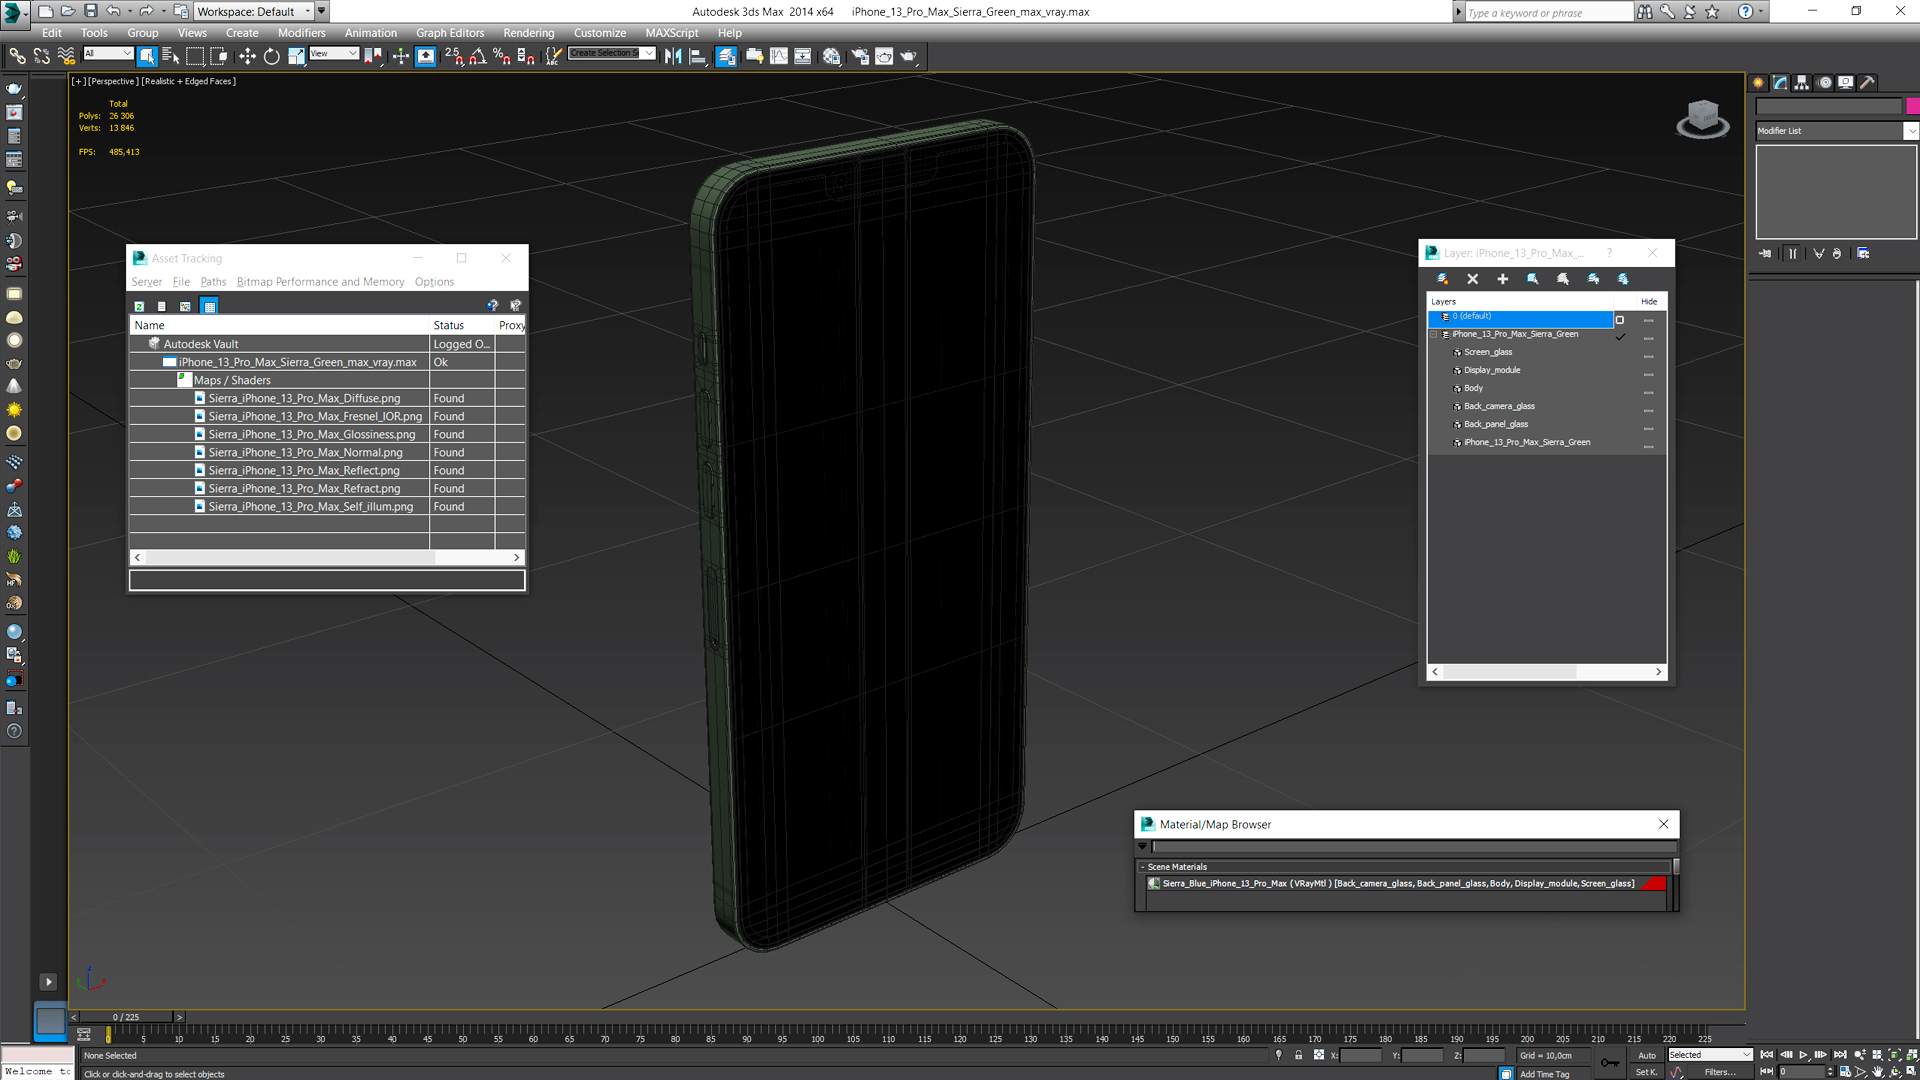Open Select by Name list
The width and height of the screenshot is (1920, 1080).
pyautogui.click(x=170, y=56)
